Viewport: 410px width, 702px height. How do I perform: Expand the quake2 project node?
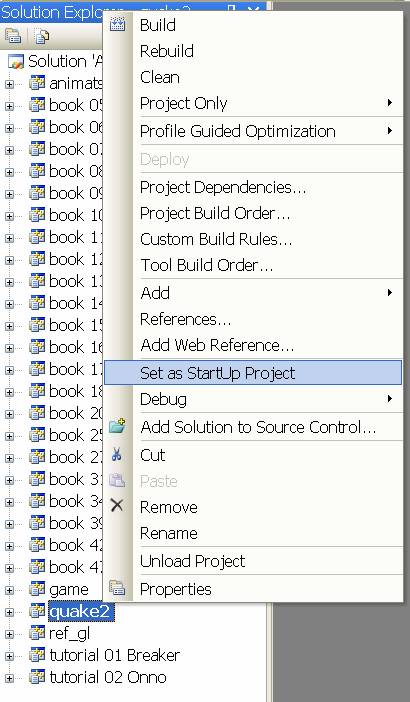tap(9, 612)
